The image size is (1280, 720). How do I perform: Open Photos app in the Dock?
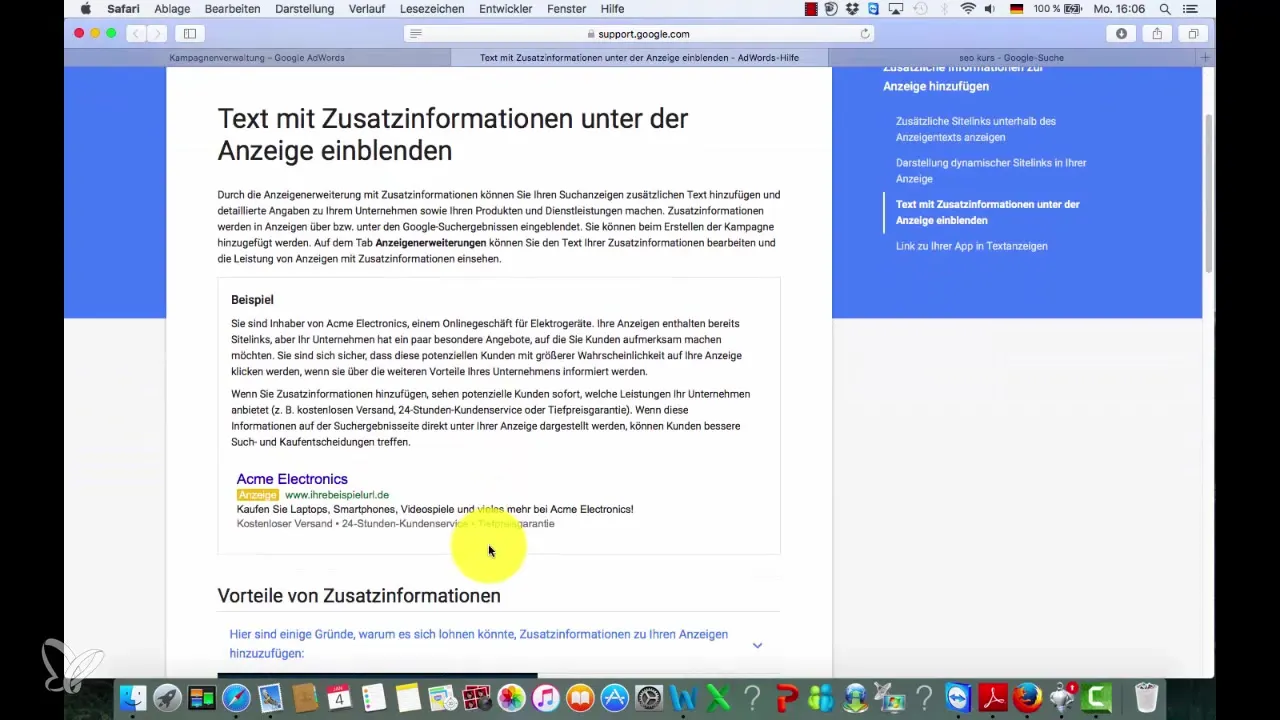click(511, 697)
